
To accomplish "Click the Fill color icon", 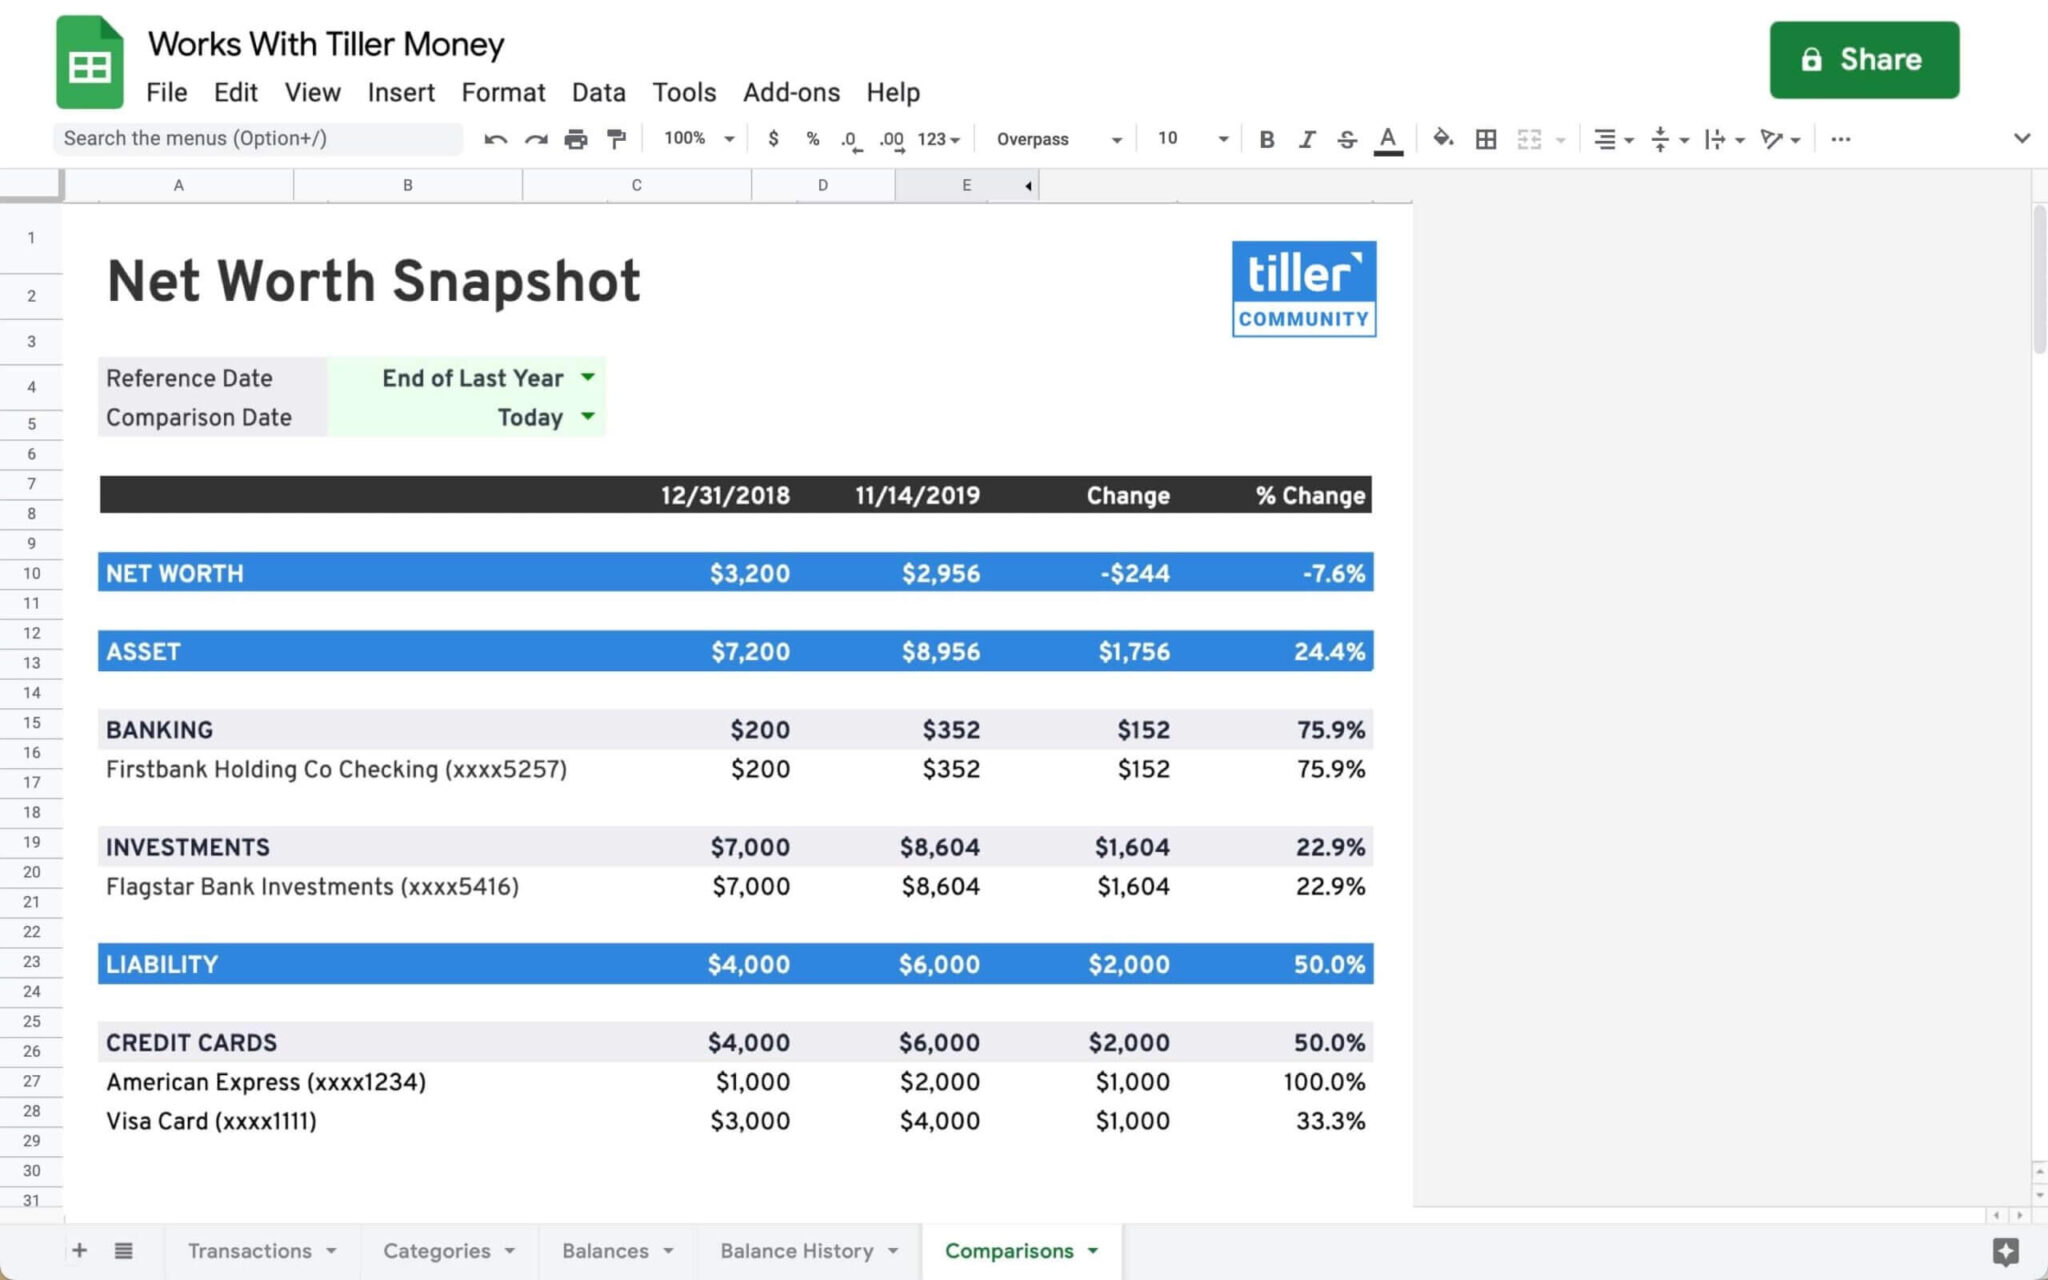I will click(x=1444, y=139).
